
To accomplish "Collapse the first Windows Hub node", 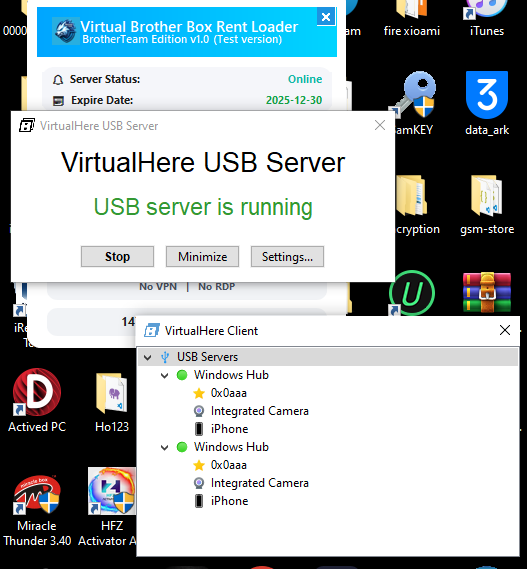I will click(x=164, y=375).
